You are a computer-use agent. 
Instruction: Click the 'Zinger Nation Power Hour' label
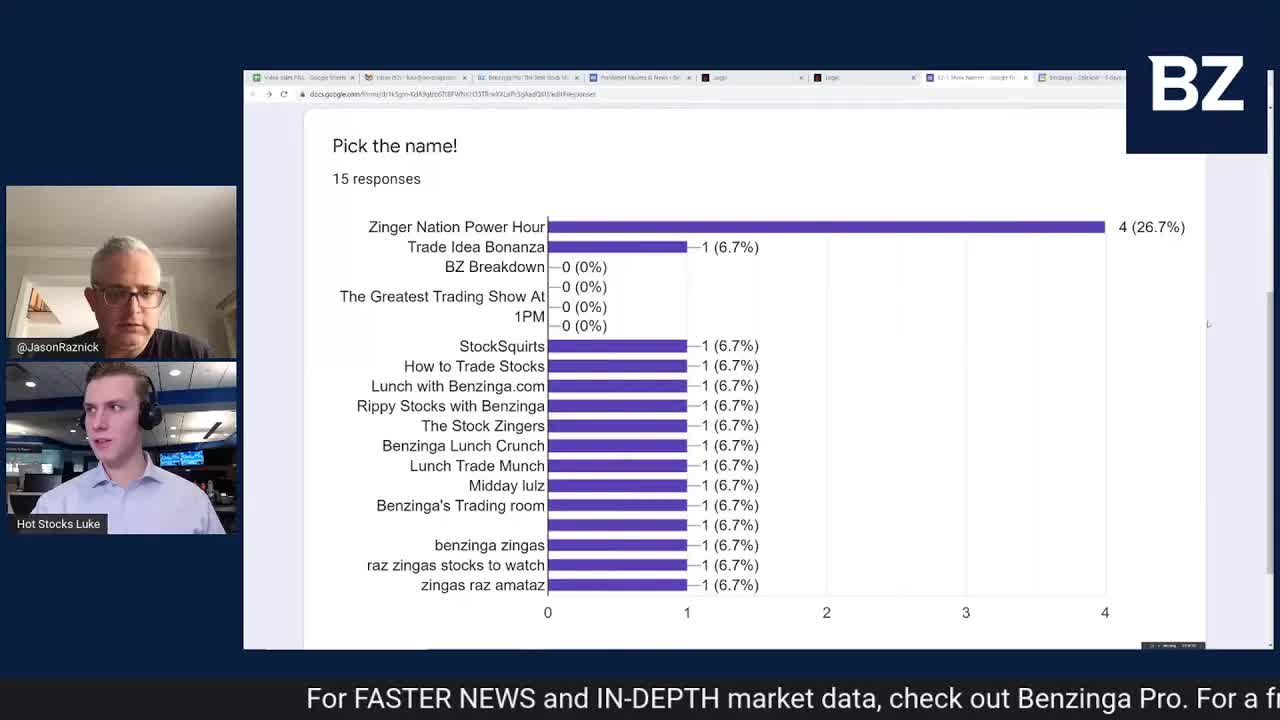point(456,227)
